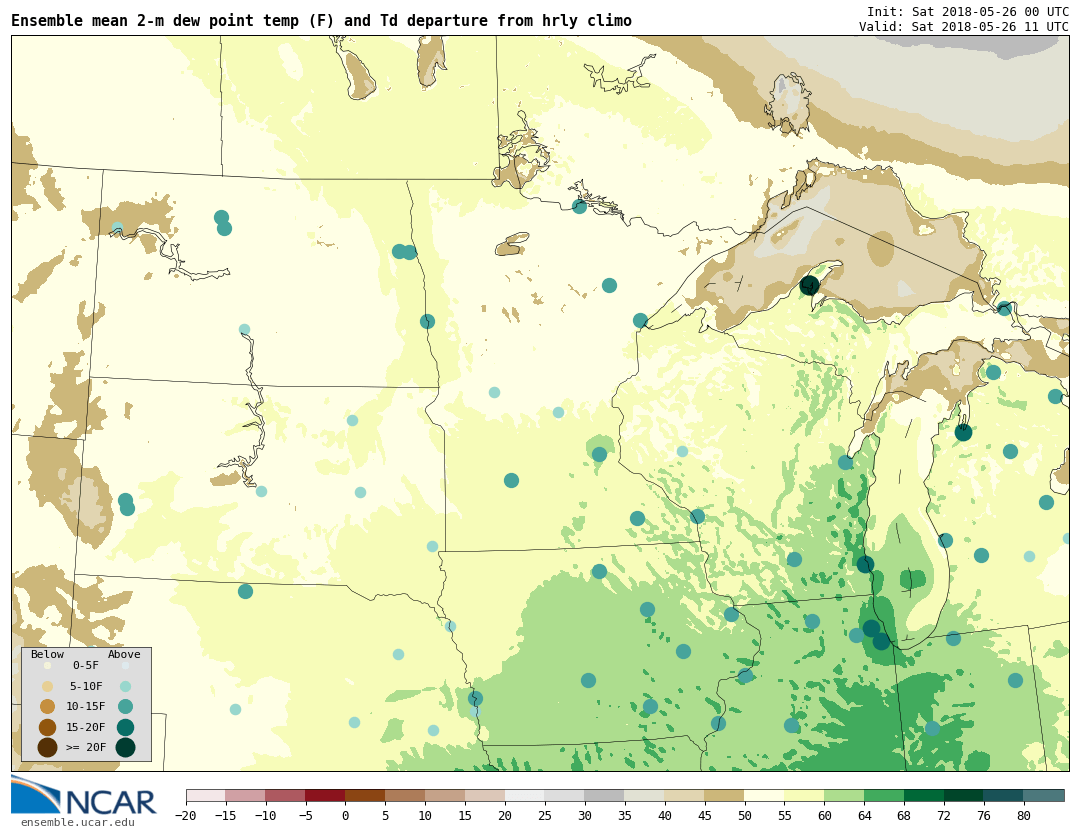Click the '10-15F' legend label
The image size is (1080, 834).
[86, 707]
